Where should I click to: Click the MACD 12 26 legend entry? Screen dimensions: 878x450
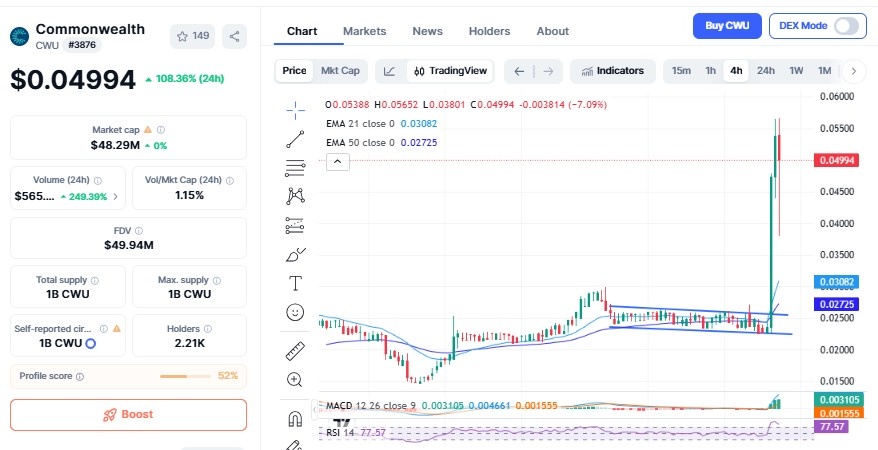(x=441, y=405)
